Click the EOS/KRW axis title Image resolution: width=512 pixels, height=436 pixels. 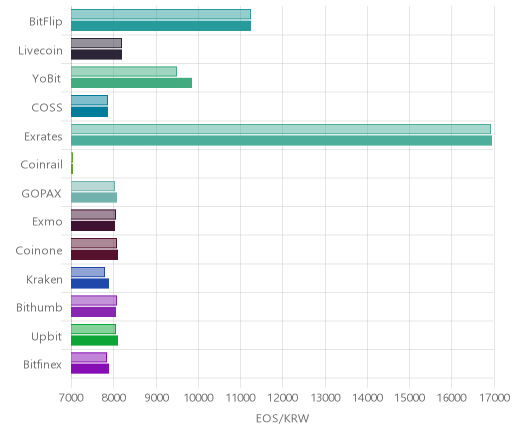point(282,418)
